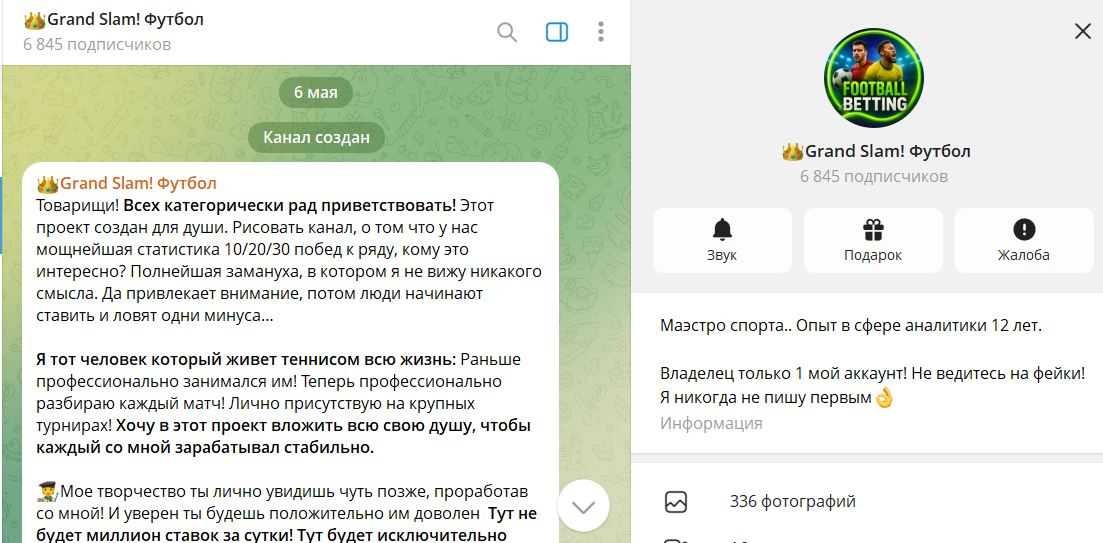Click the bold line about живет теннисом
The width and height of the screenshot is (1103, 543).
coord(246,360)
